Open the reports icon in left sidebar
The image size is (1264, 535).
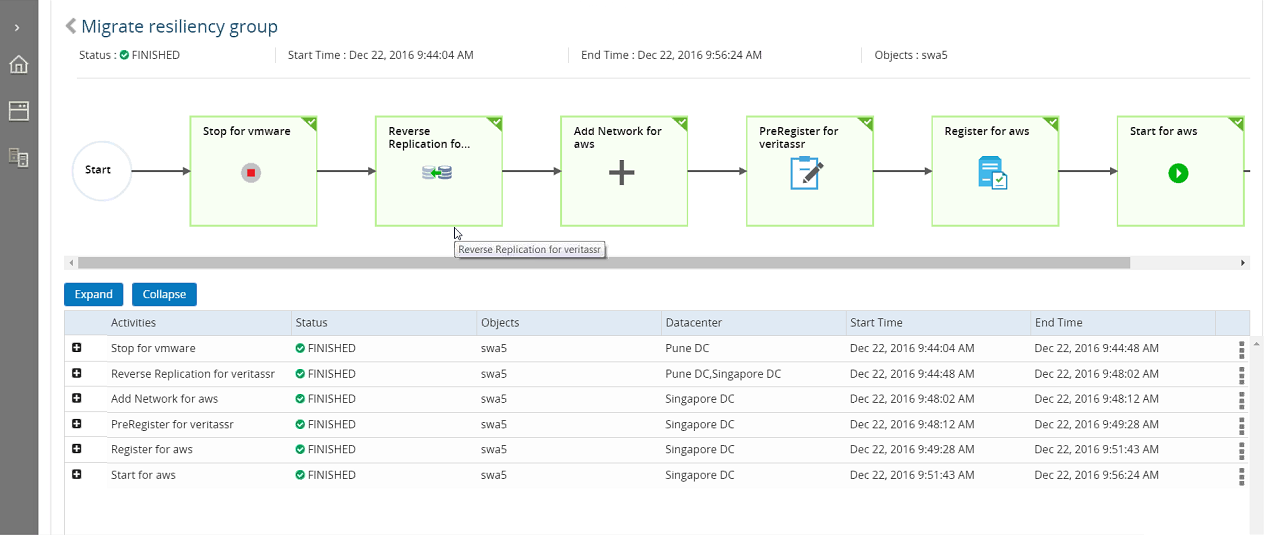[x=18, y=157]
